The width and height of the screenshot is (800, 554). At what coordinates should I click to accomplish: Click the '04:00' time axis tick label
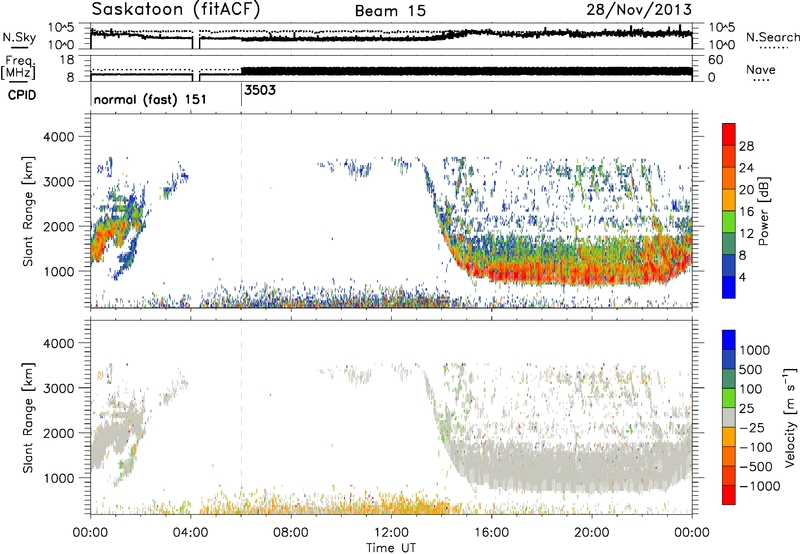(x=191, y=533)
